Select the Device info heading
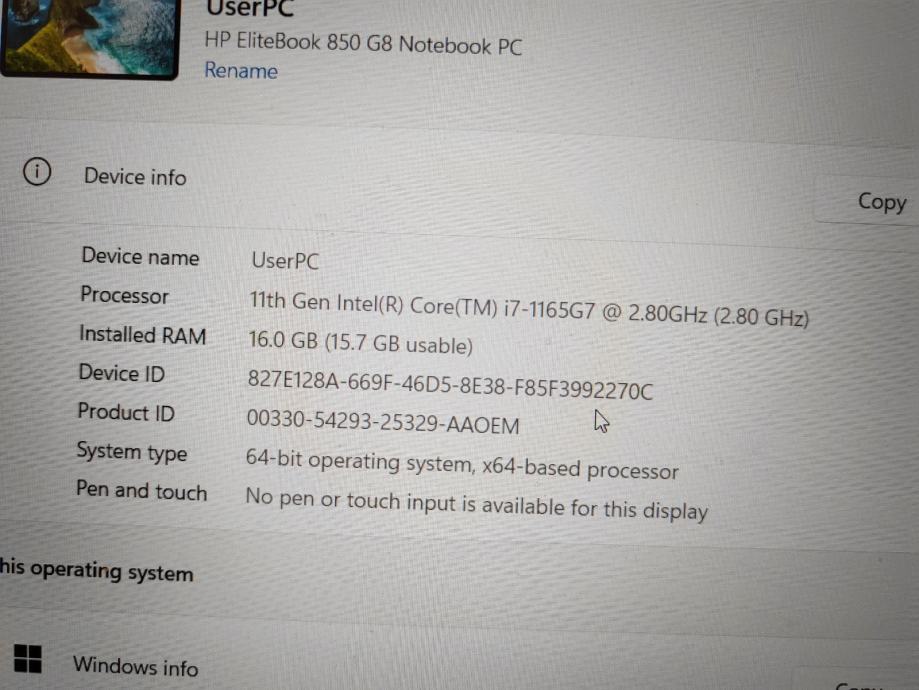 pos(135,176)
